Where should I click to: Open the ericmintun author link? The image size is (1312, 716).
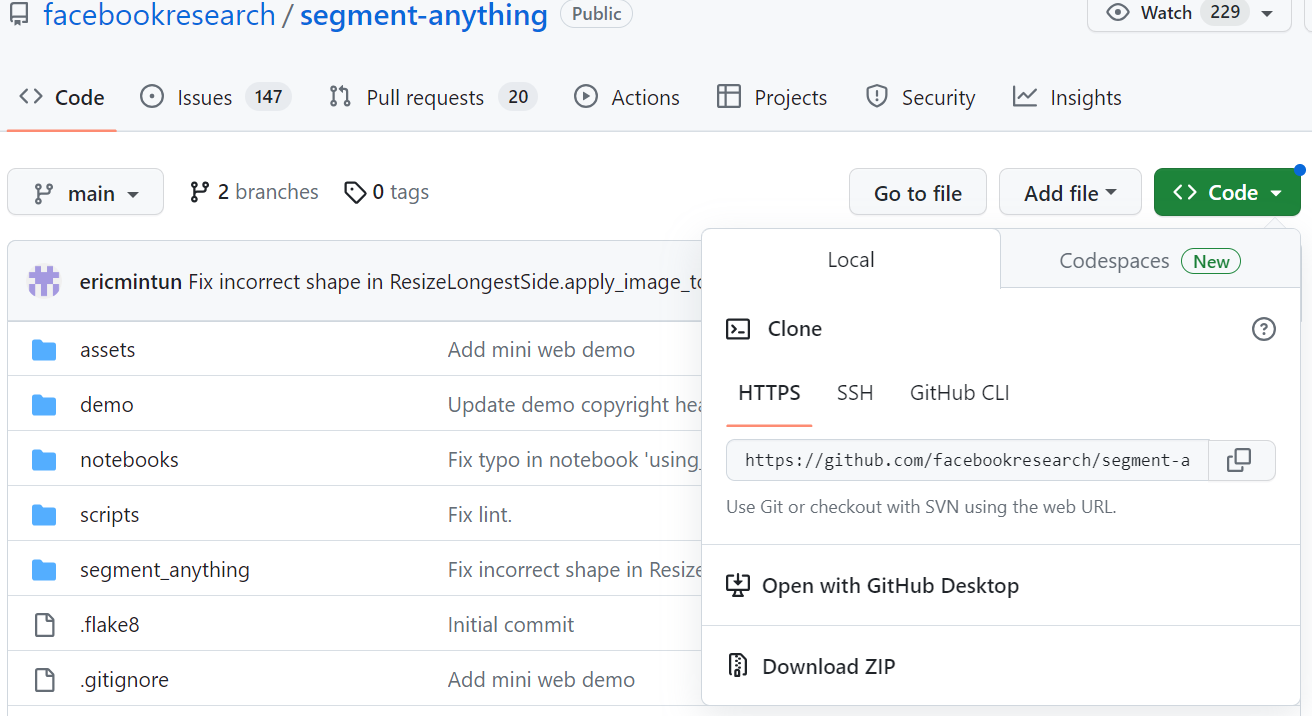pyautogui.click(x=131, y=282)
